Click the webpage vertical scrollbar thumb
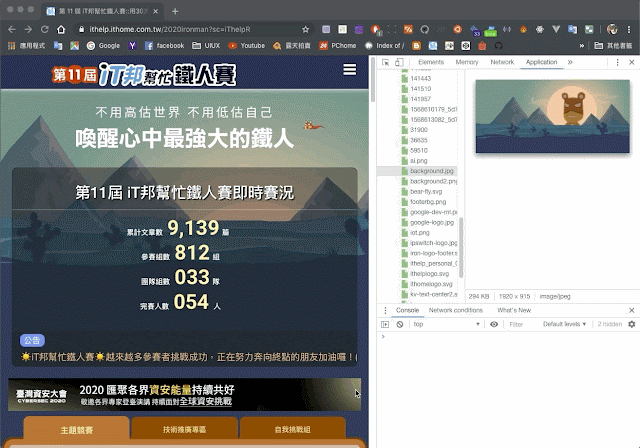The image size is (640, 448). (373, 80)
